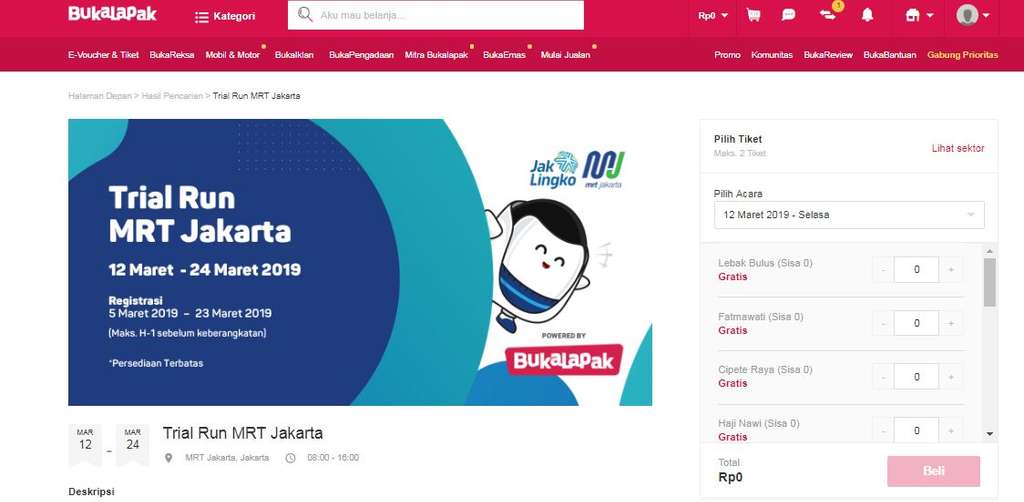Click Haji Nawi quantity field

coord(916,431)
